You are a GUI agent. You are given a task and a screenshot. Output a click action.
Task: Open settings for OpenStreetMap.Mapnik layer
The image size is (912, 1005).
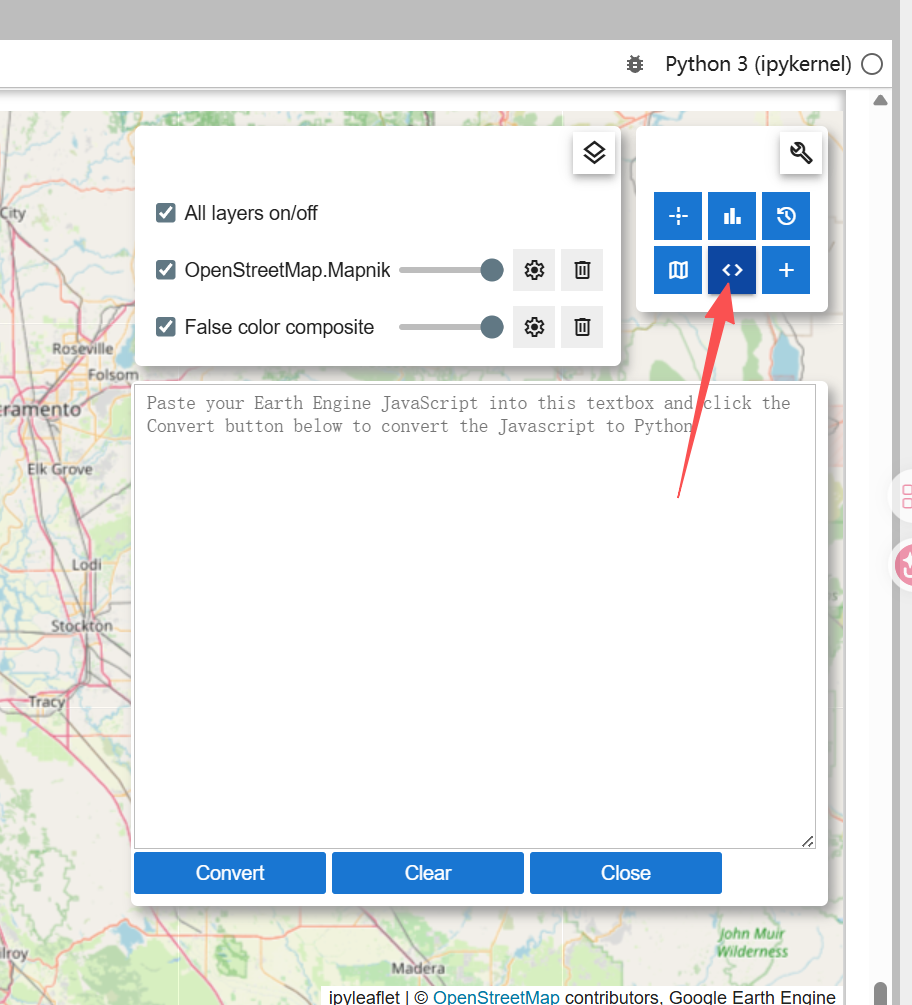[534, 270]
